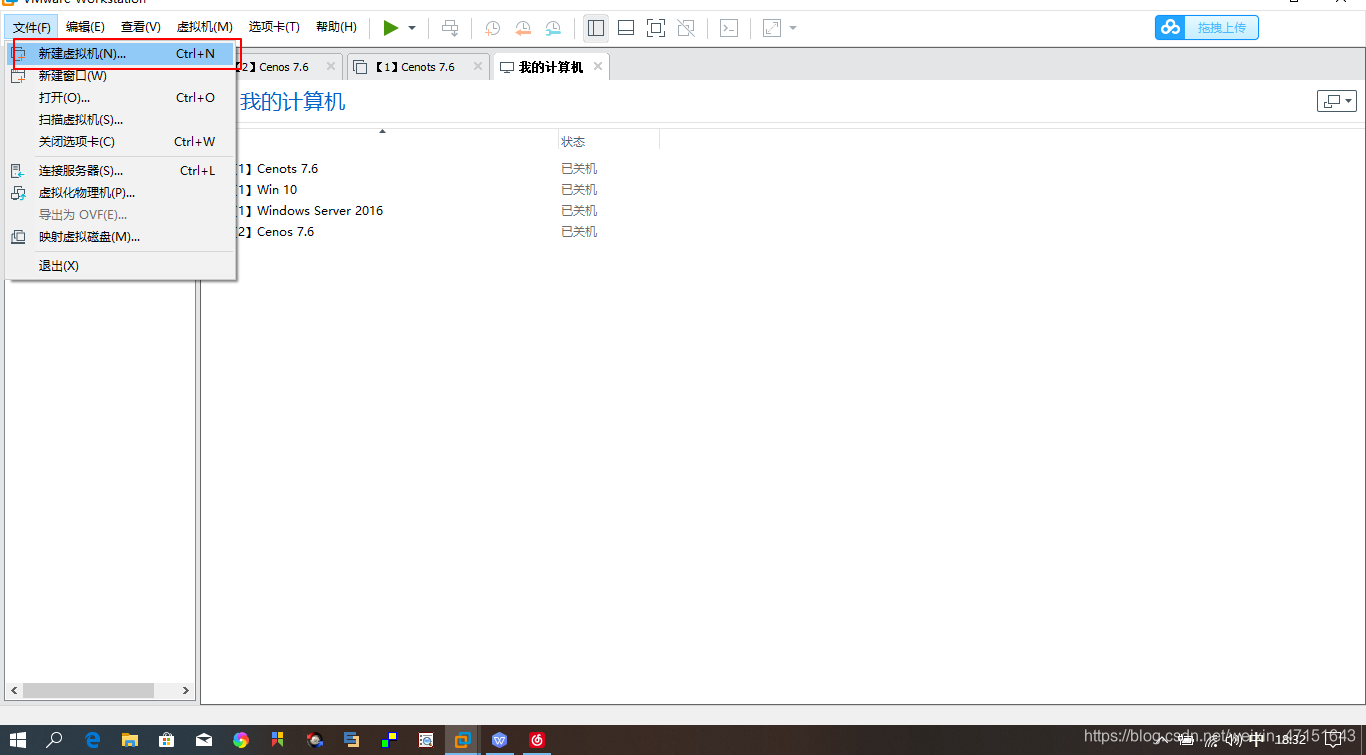Click the Take Snapshot clock icon
Image resolution: width=1366 pixels, height=755 pixels.
coord(493,28)
